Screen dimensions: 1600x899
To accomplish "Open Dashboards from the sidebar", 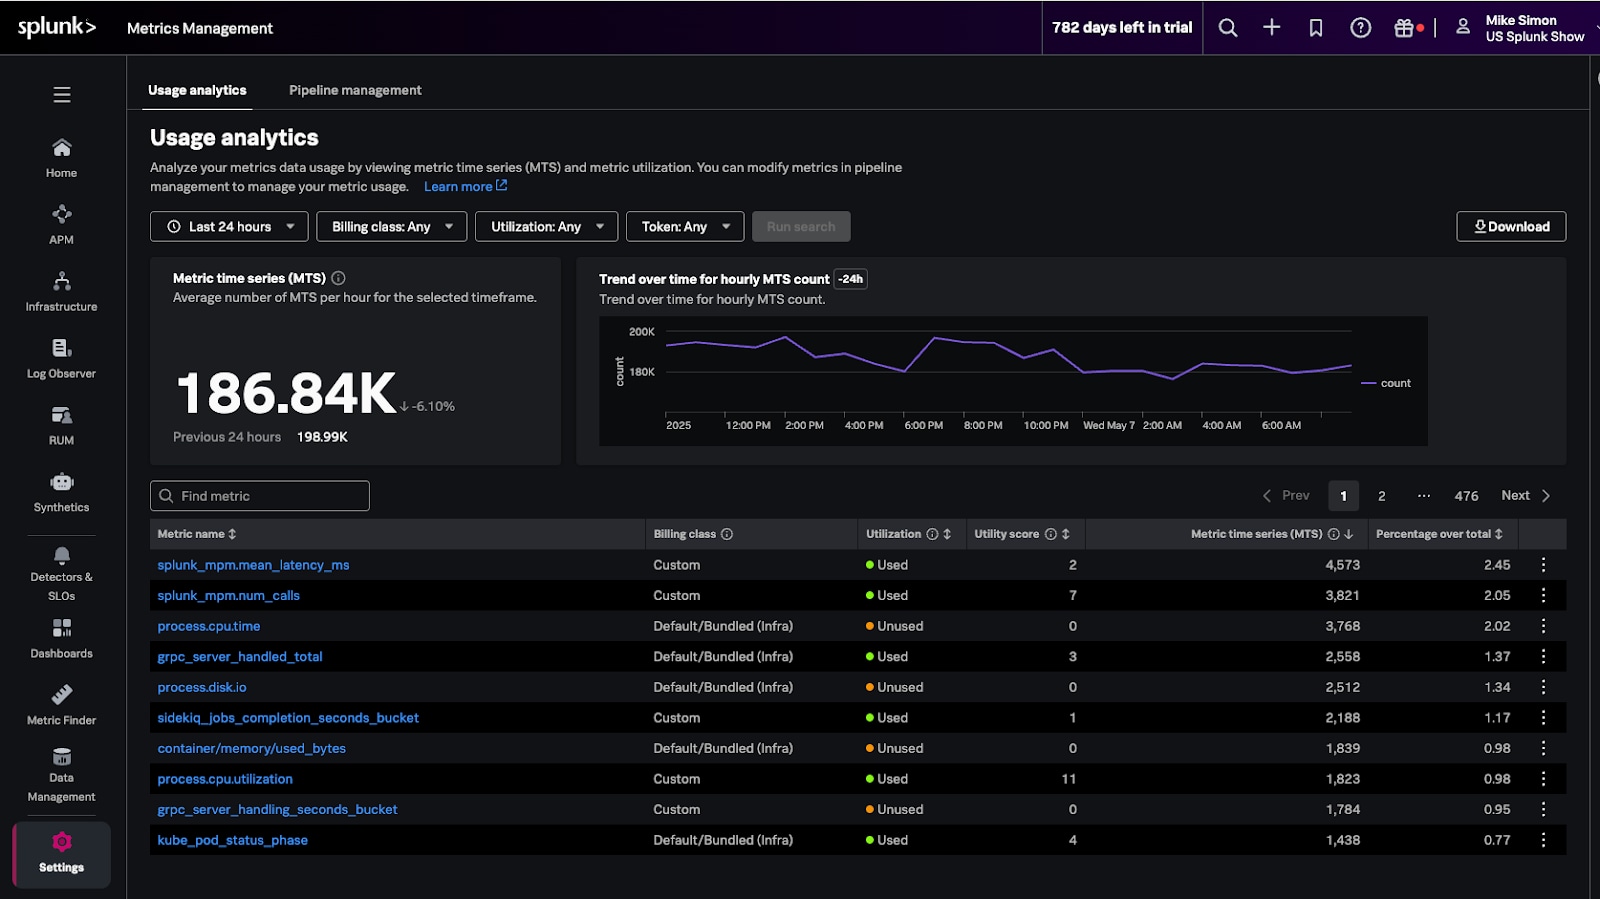I will pyautogui.click(x=61, y=639).
